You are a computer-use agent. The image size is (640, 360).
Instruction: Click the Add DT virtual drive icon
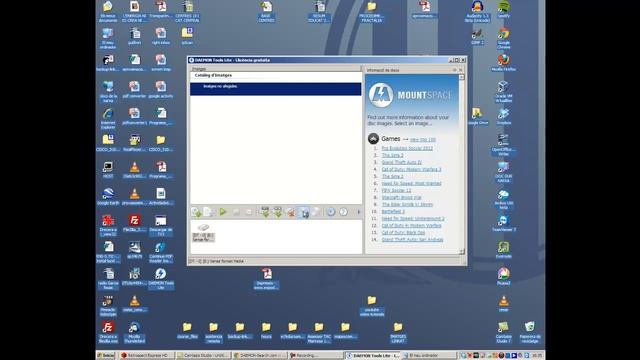pyautogui.click(x=265, y=212)
